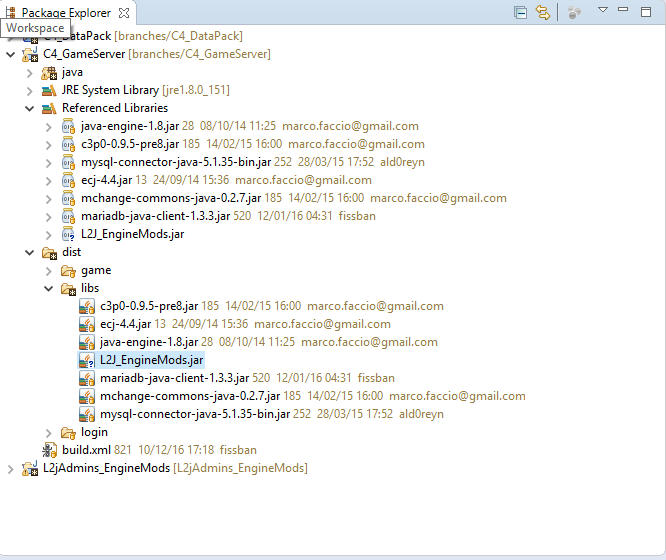This screenshot has height=560, width=666.
Task: Click jar icon of c3p0 in Referenced Libraries
Action: (68, 144)
